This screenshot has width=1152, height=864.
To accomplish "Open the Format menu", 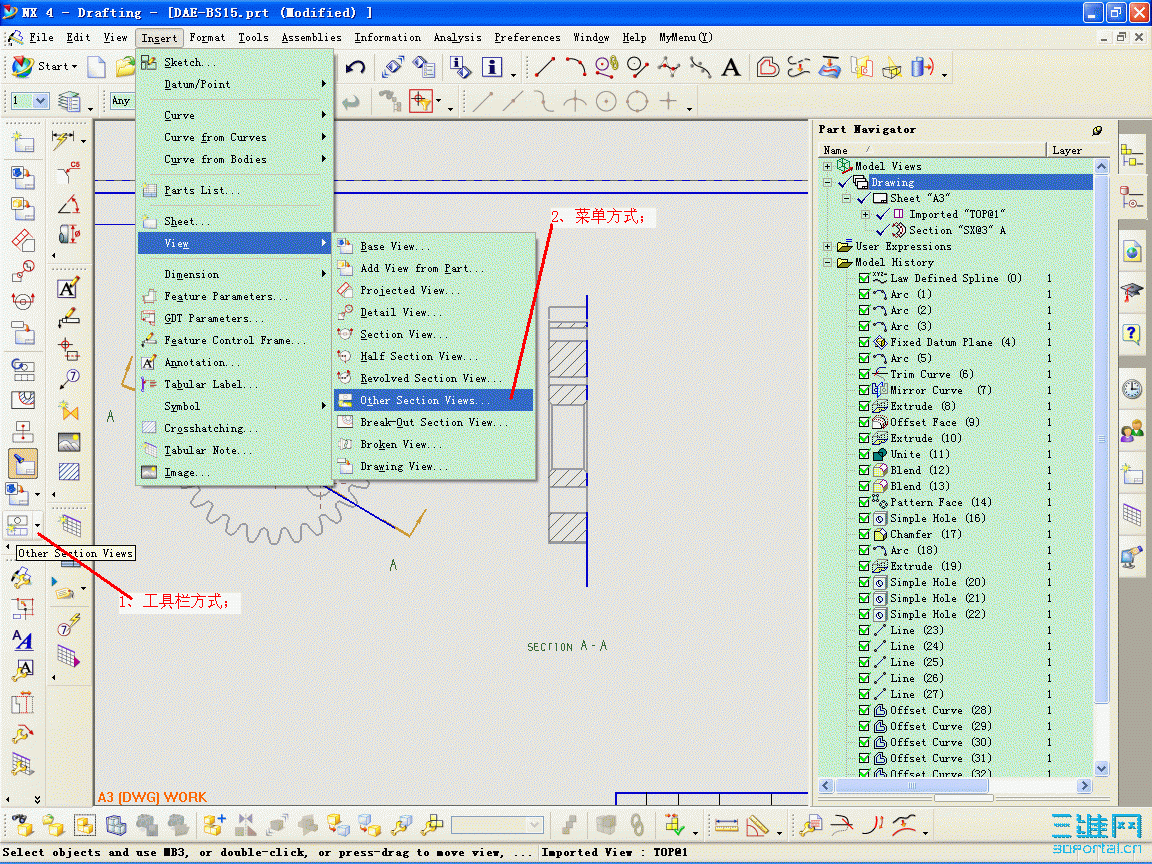I will click(x=207, y=37).
